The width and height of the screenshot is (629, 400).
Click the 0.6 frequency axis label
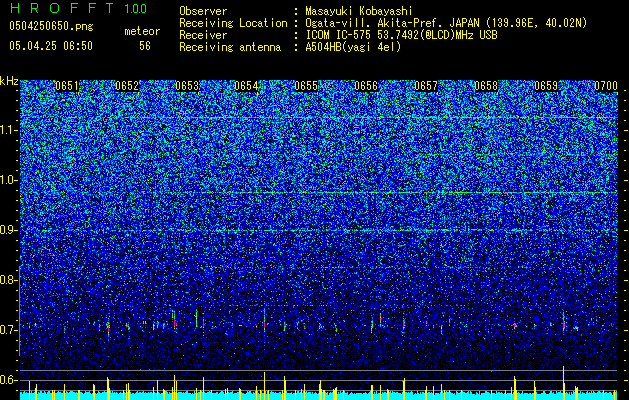[x=9, y=380]
